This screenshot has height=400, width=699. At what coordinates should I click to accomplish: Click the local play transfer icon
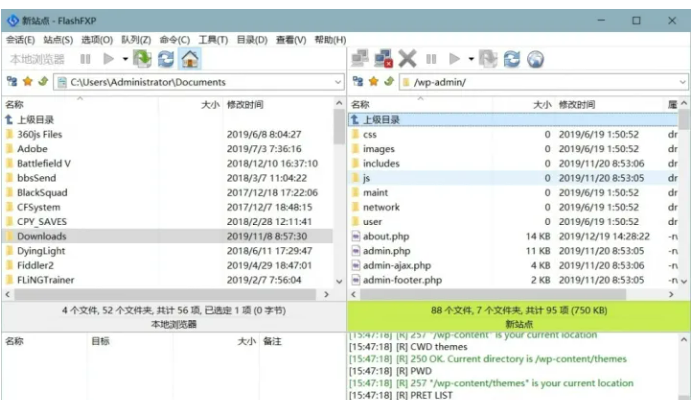[108, 59]
